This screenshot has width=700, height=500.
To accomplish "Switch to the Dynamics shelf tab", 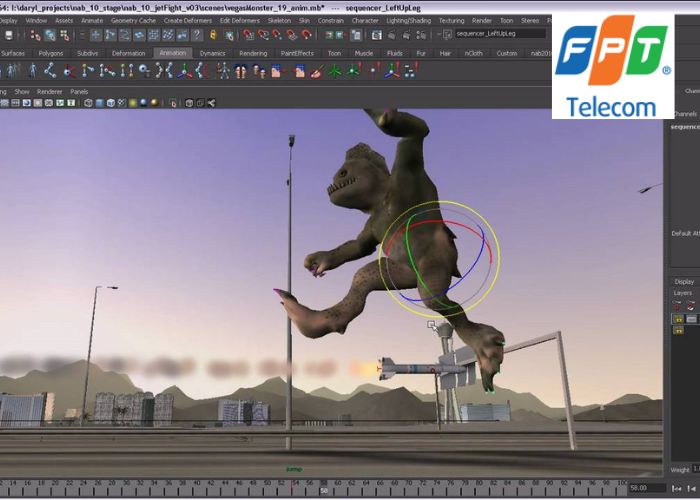I will click(x=212, y=53).
